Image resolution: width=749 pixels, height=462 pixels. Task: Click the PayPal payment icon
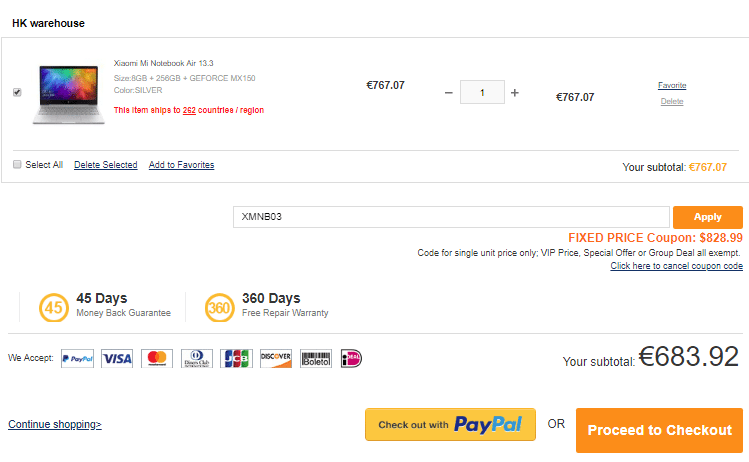[77, 358]
